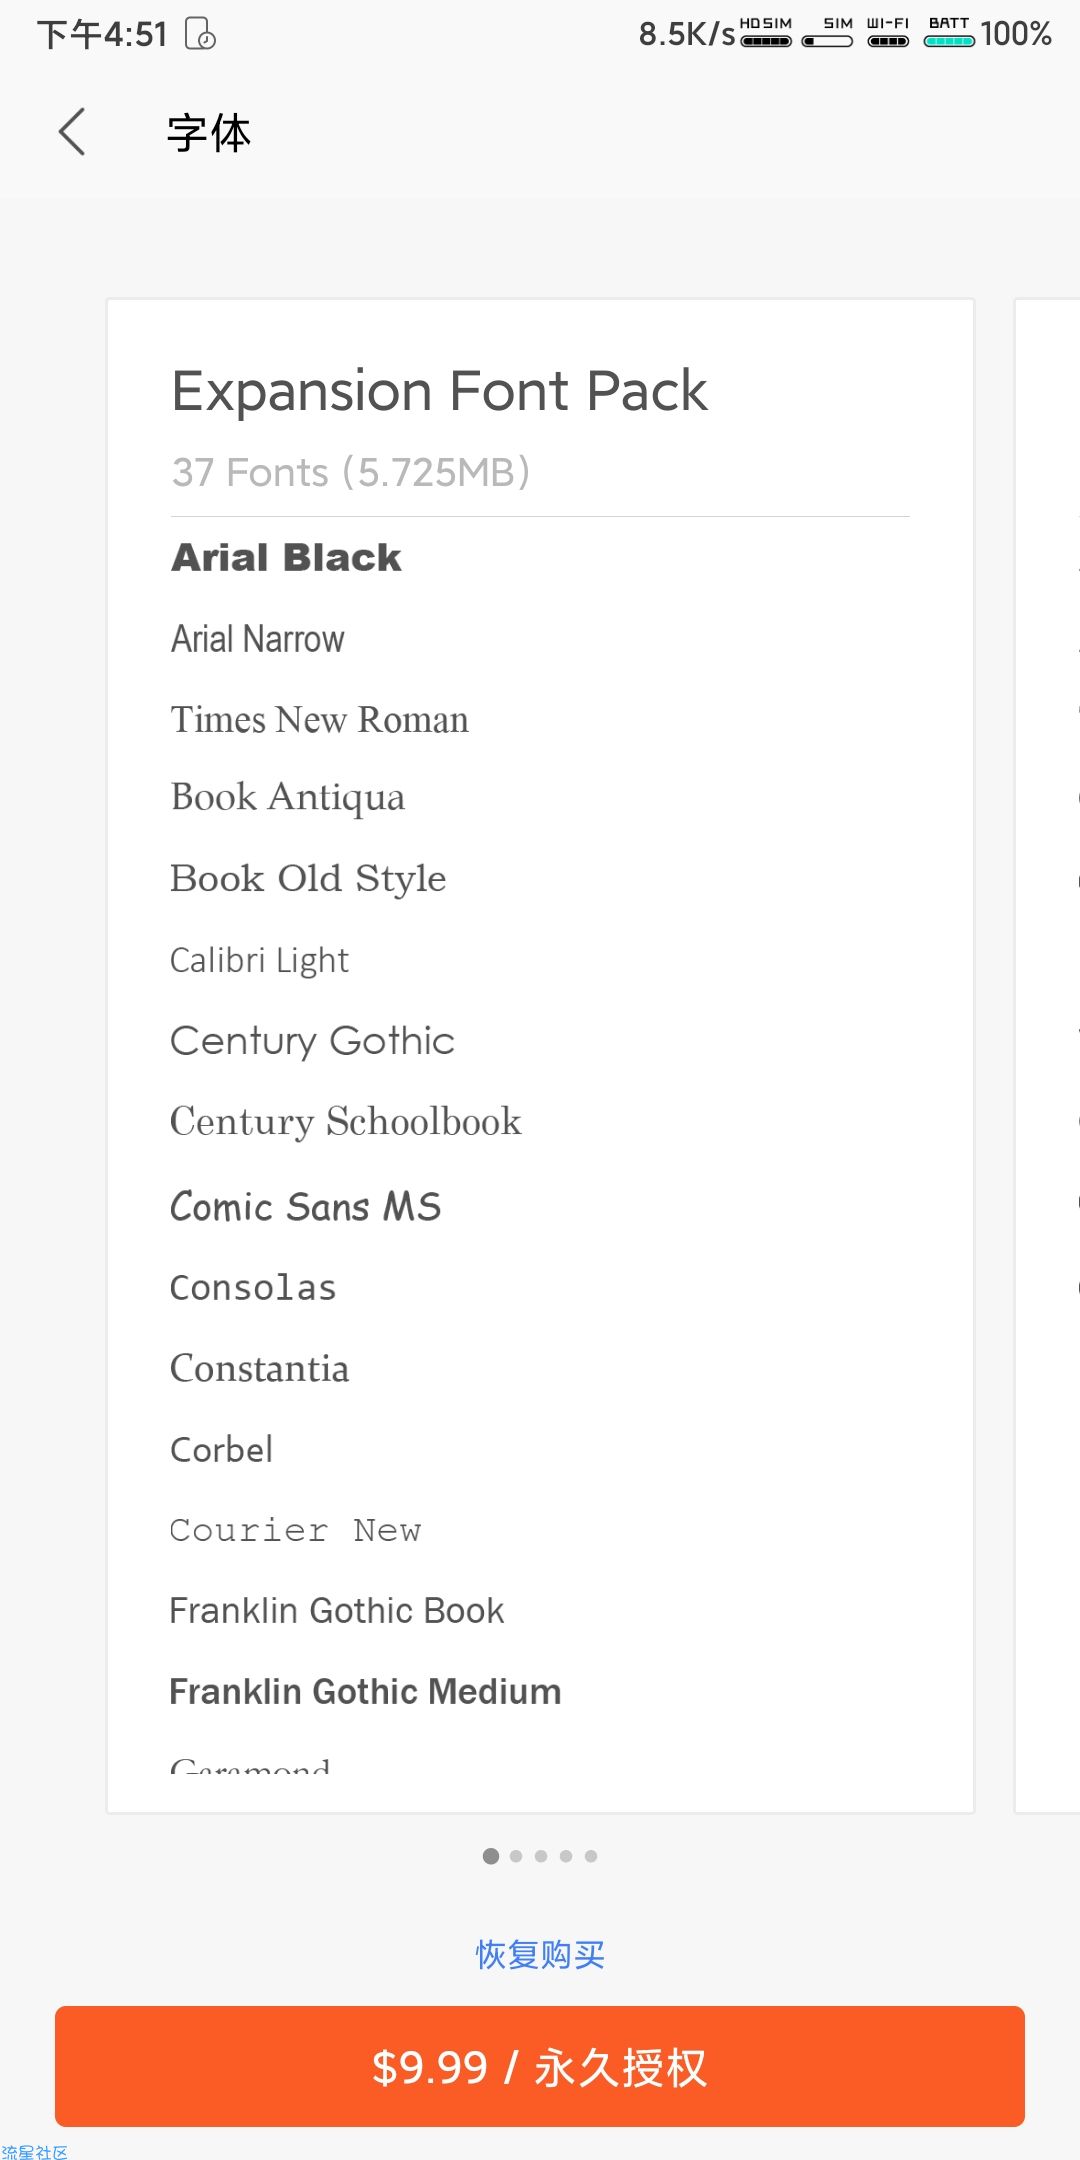Tap the clock file icon in status bar
The image size is (1080, 2160).
coord(201,34)
